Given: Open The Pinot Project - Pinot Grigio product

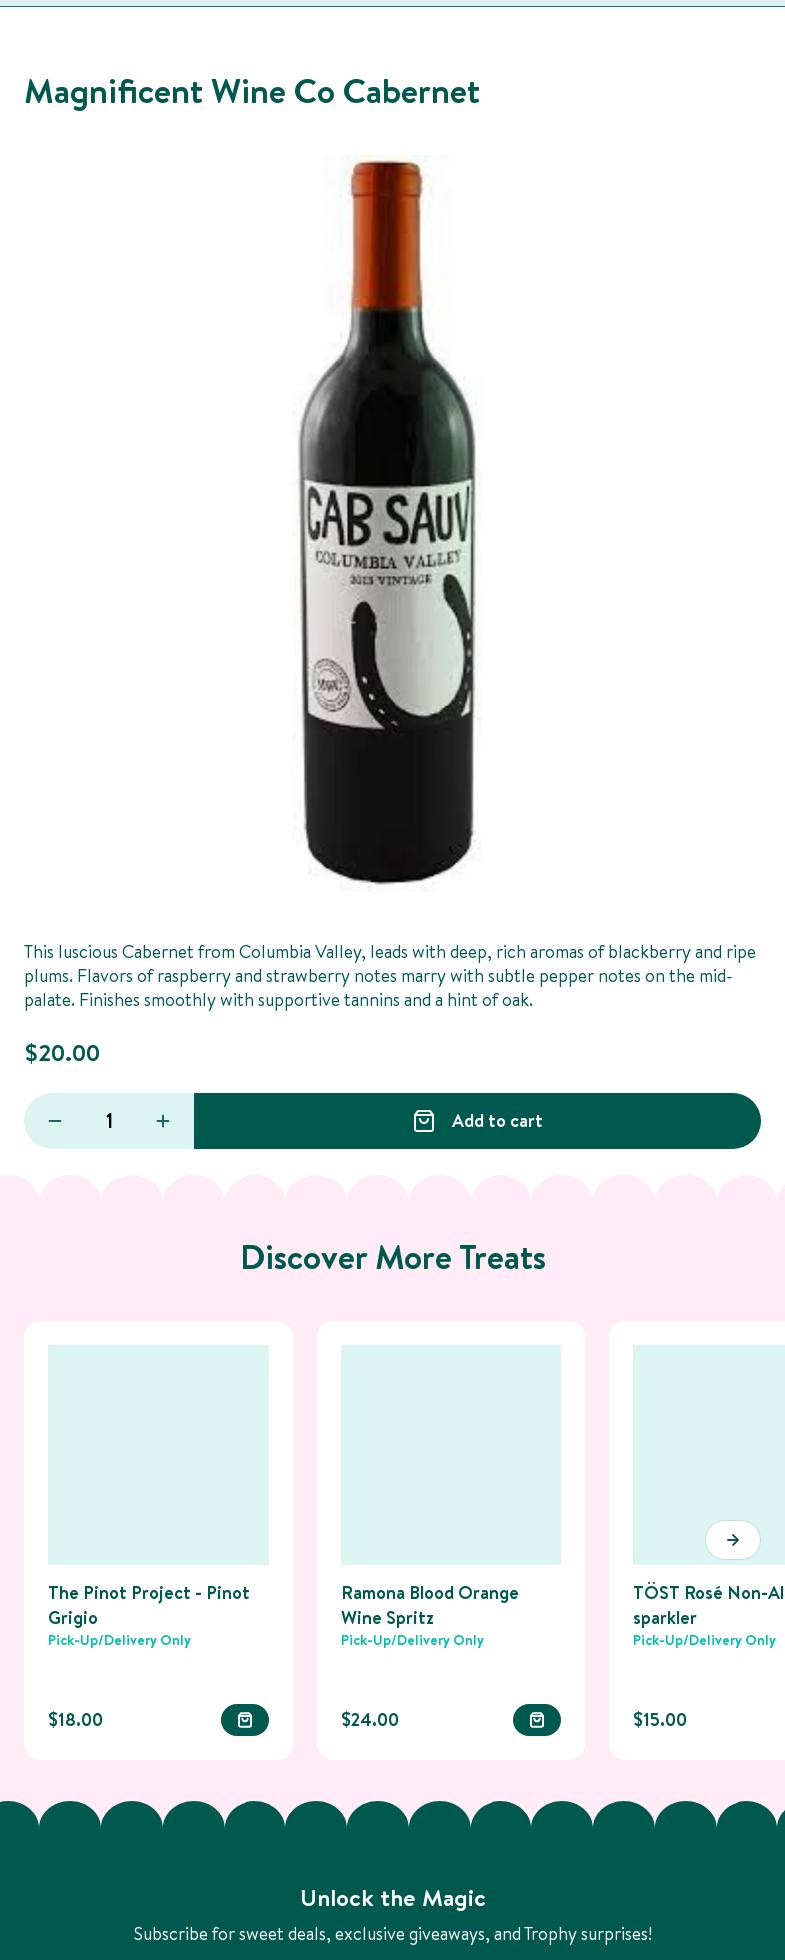Looking at the screenshot, I should pos(149,1605).
